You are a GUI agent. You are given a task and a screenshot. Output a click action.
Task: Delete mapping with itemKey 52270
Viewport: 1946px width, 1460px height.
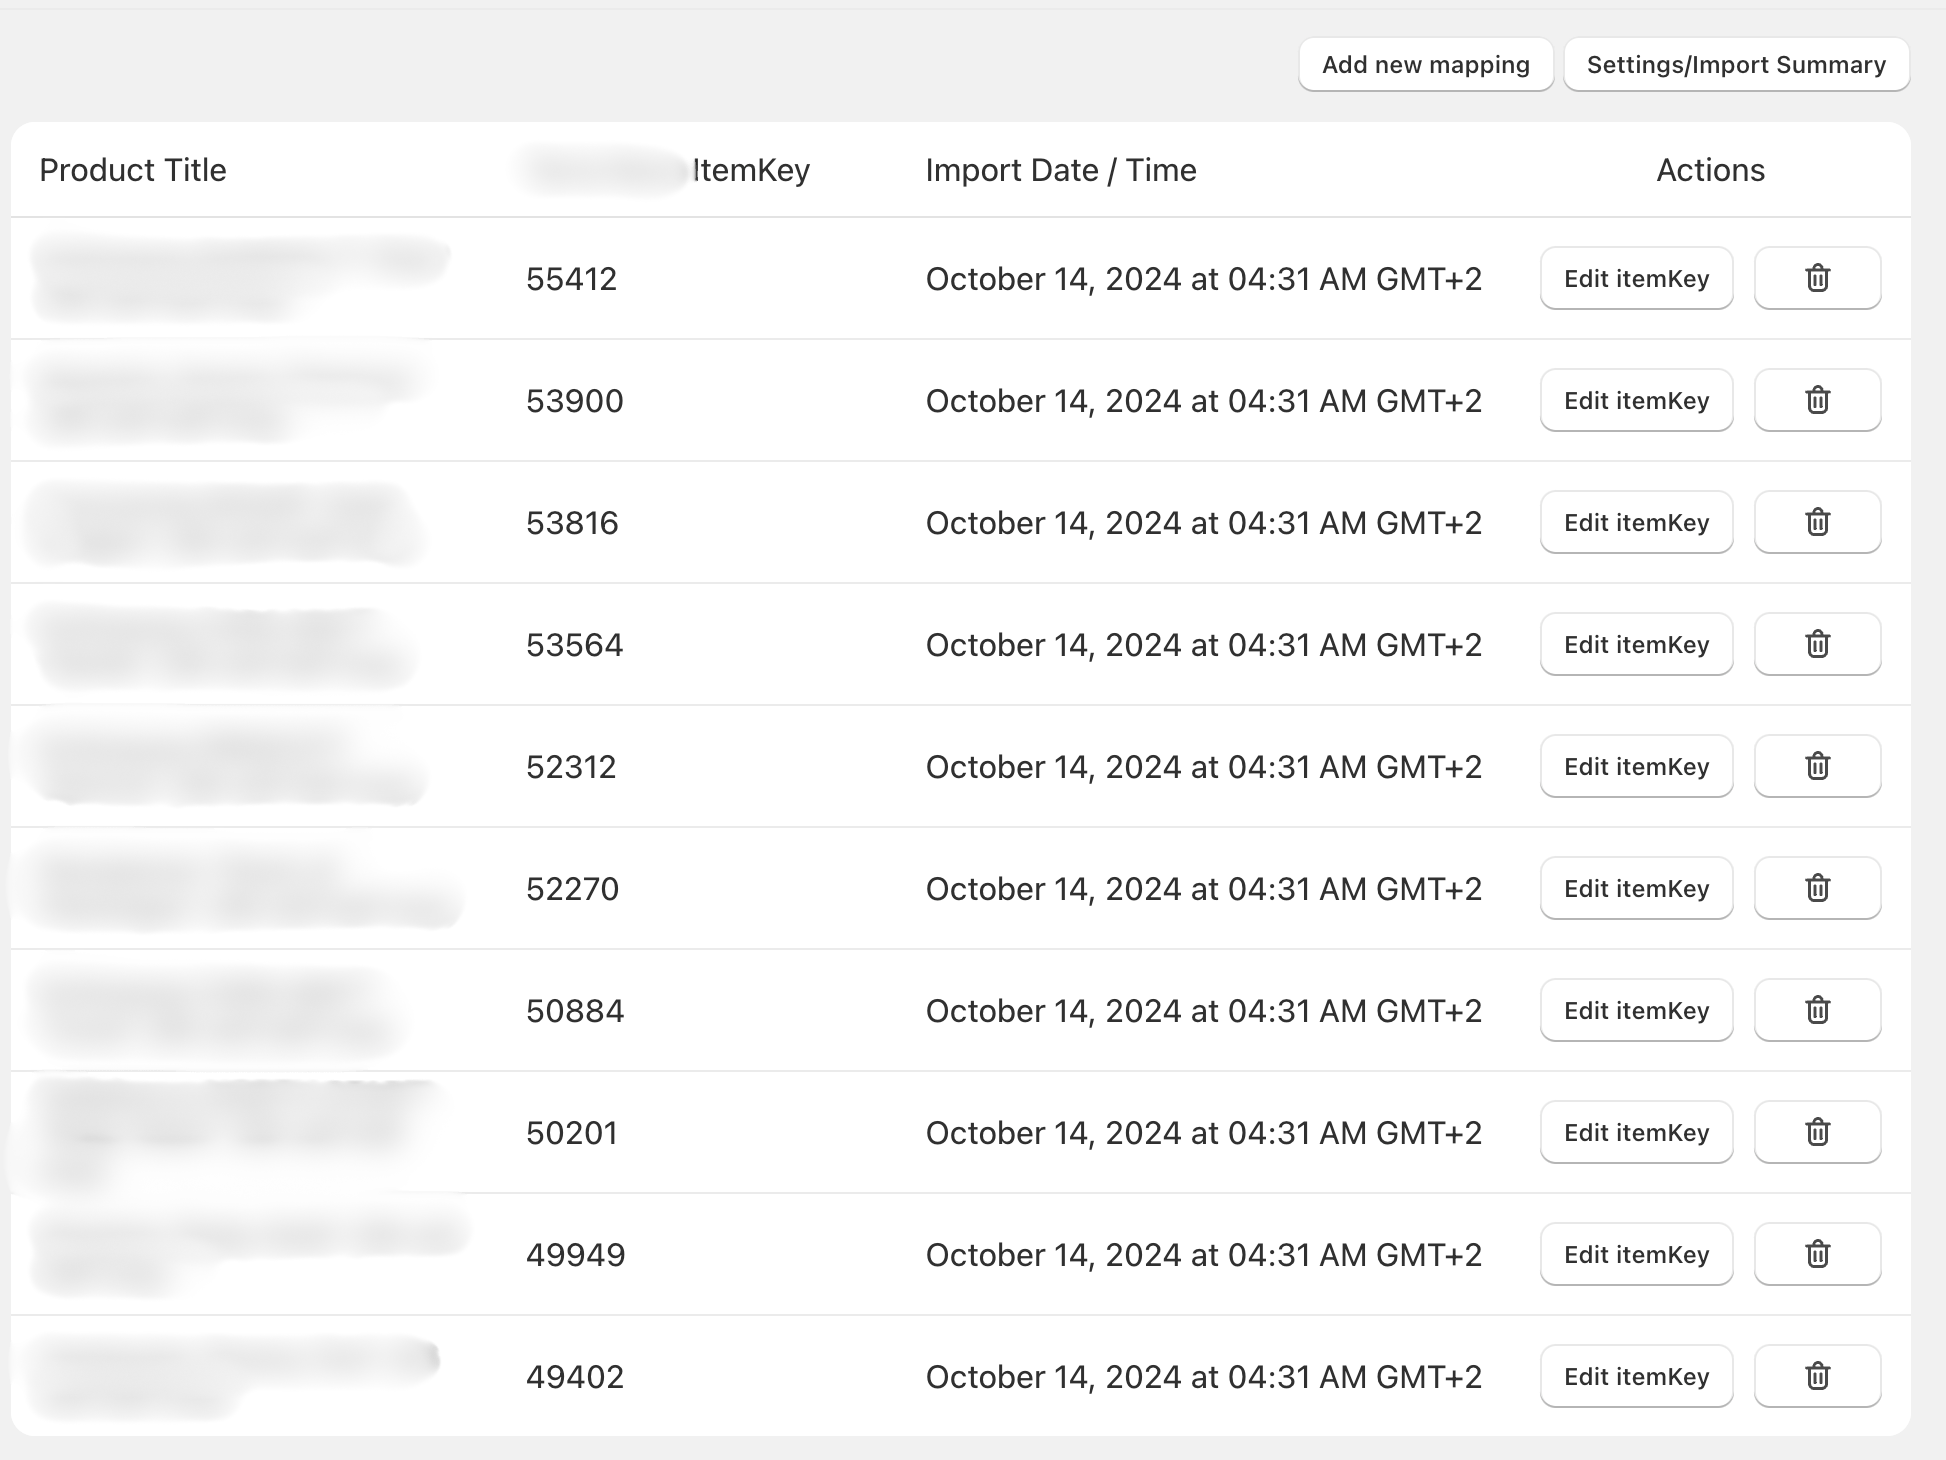pyautogui.click(x=1817, y=888)
